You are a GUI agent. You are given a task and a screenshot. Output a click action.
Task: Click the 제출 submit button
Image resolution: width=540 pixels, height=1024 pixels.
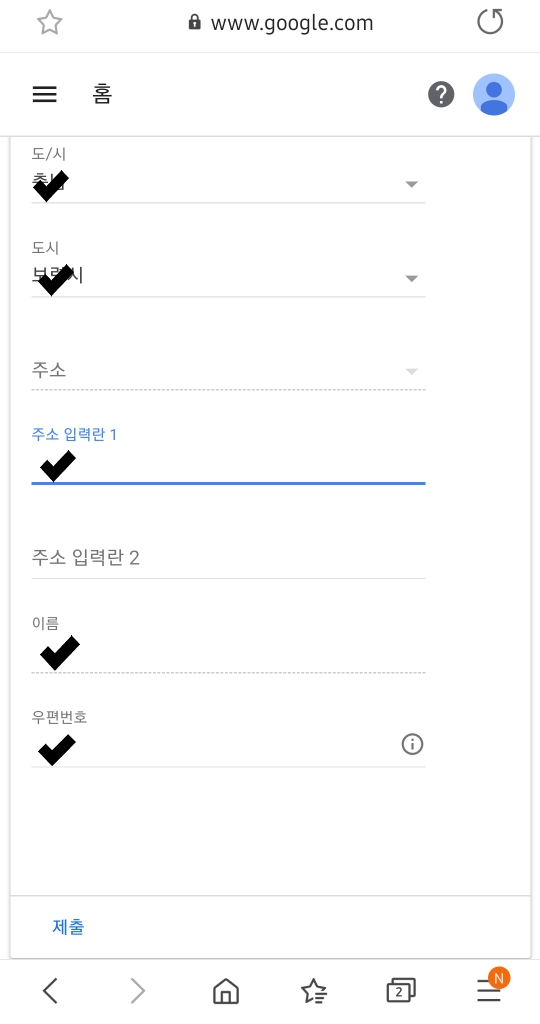69,927
